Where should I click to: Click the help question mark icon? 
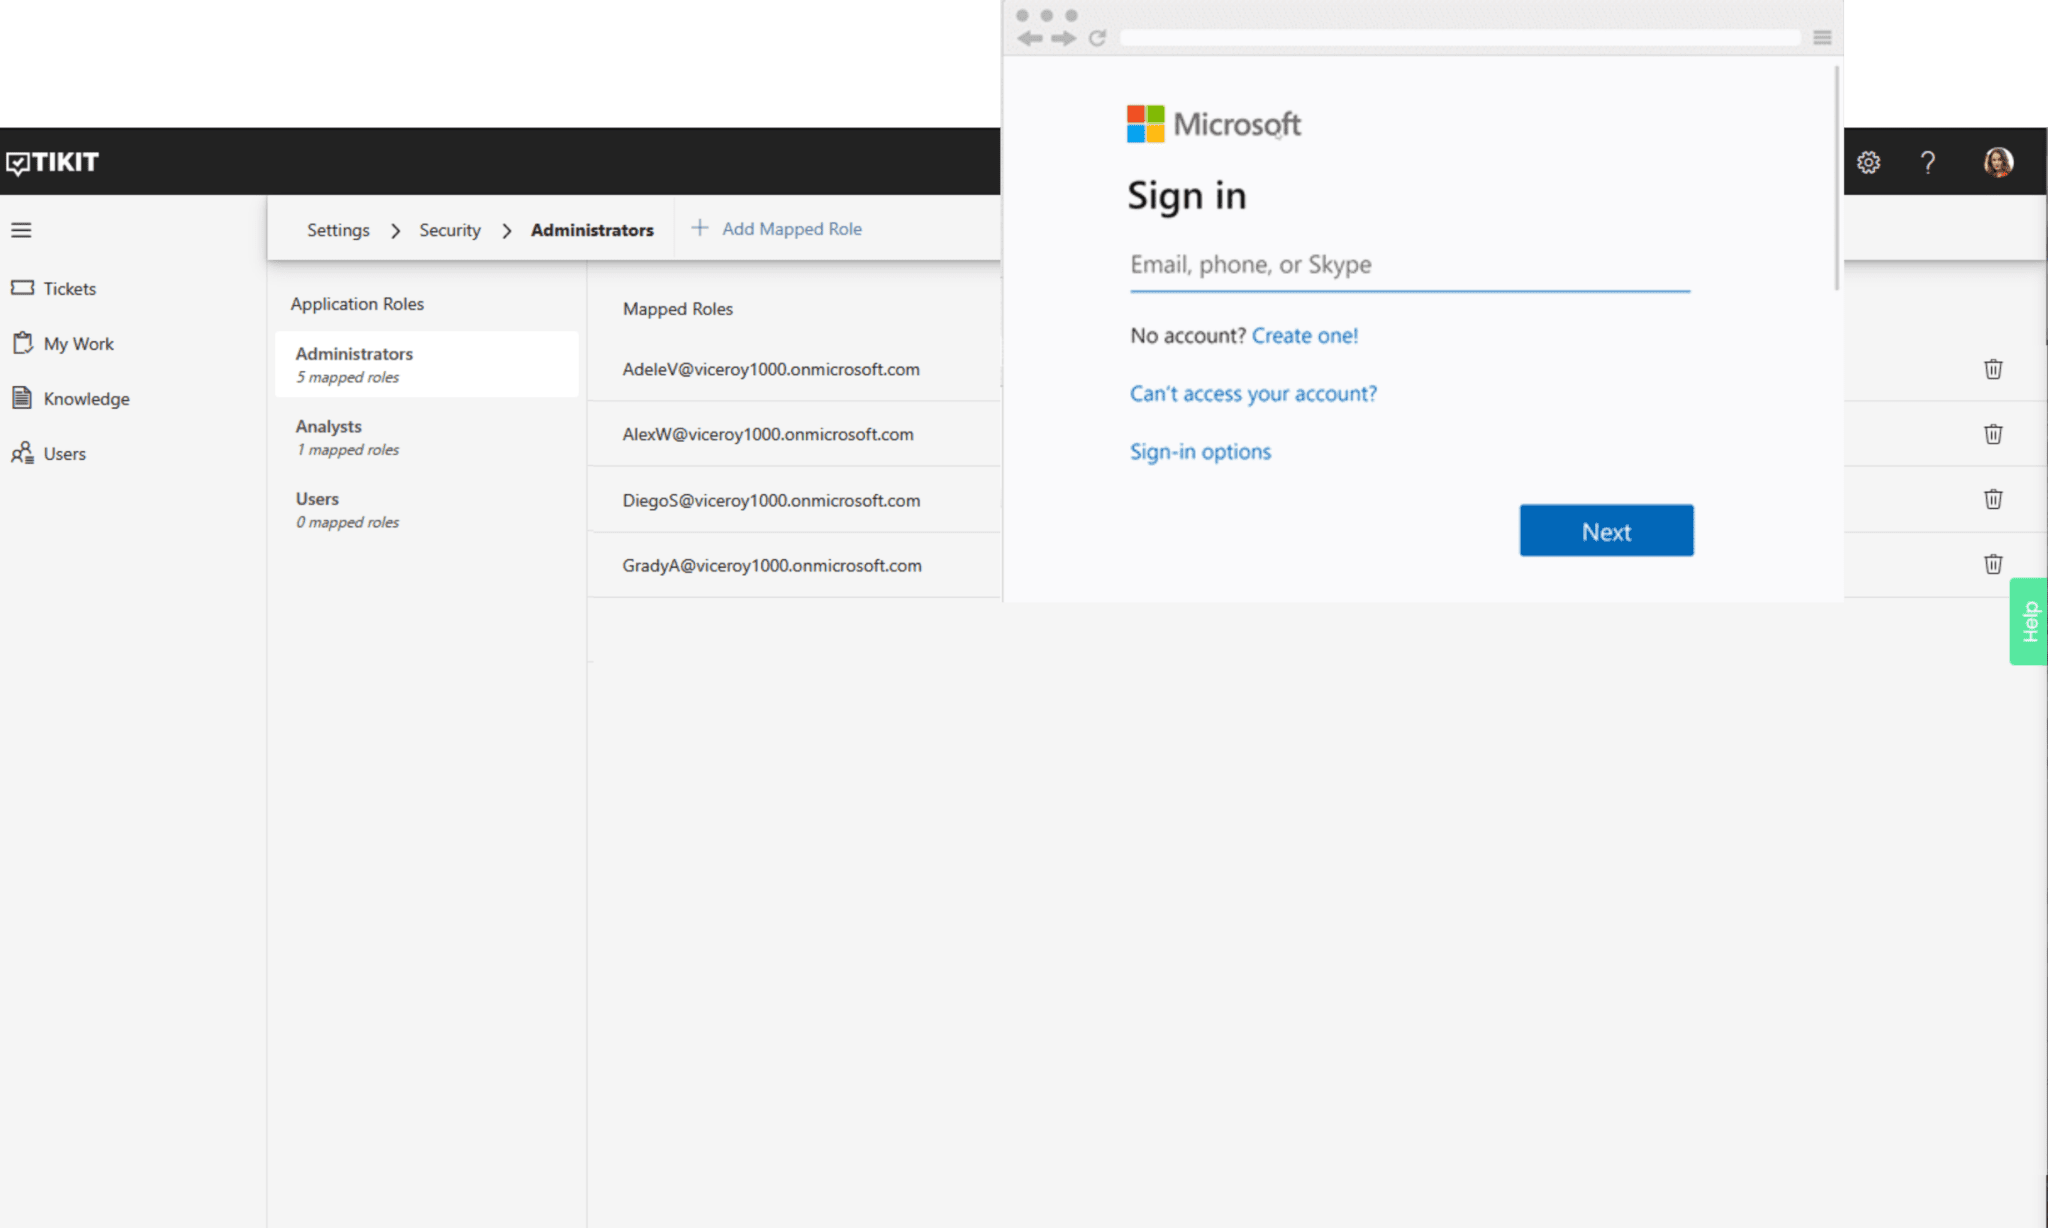[x=1929, y=162]
